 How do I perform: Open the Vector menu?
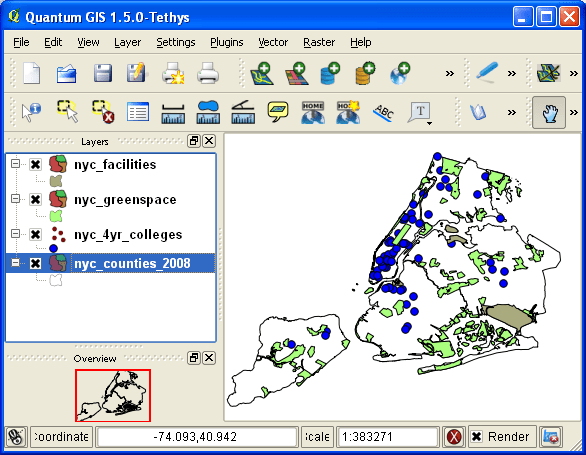273,42
